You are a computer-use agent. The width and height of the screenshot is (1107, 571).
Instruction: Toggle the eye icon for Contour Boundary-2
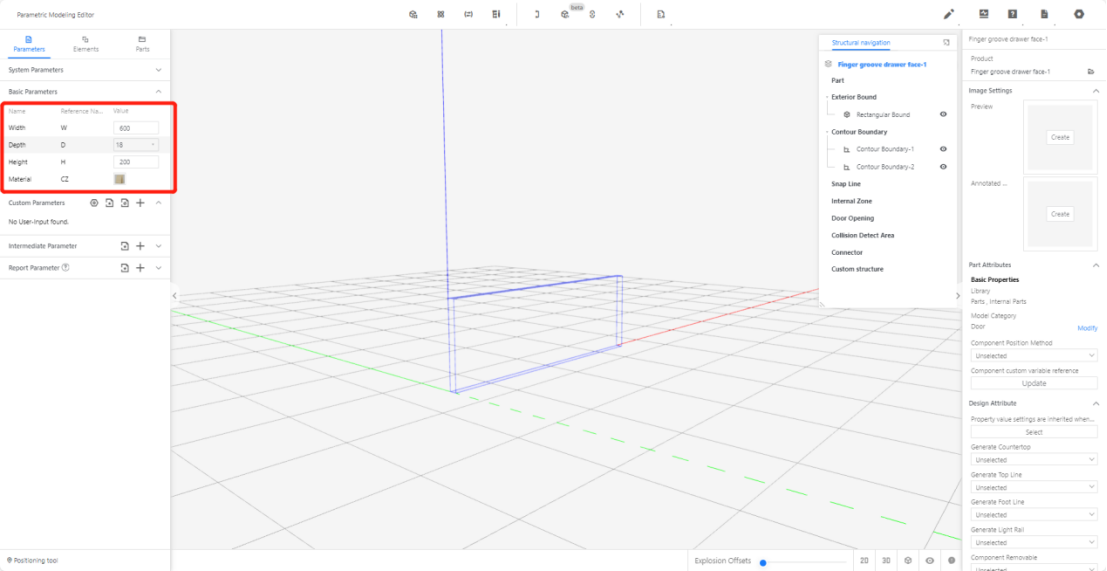pyautogui.click(x=943, y=167)
